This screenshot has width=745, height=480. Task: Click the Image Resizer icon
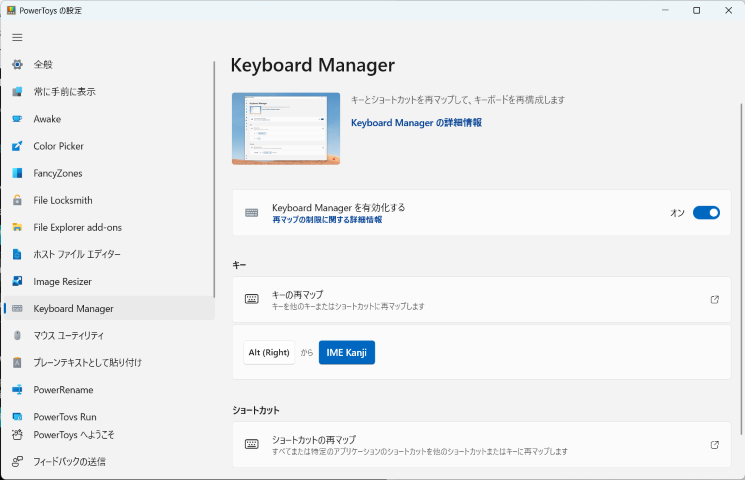click(17, 282)
